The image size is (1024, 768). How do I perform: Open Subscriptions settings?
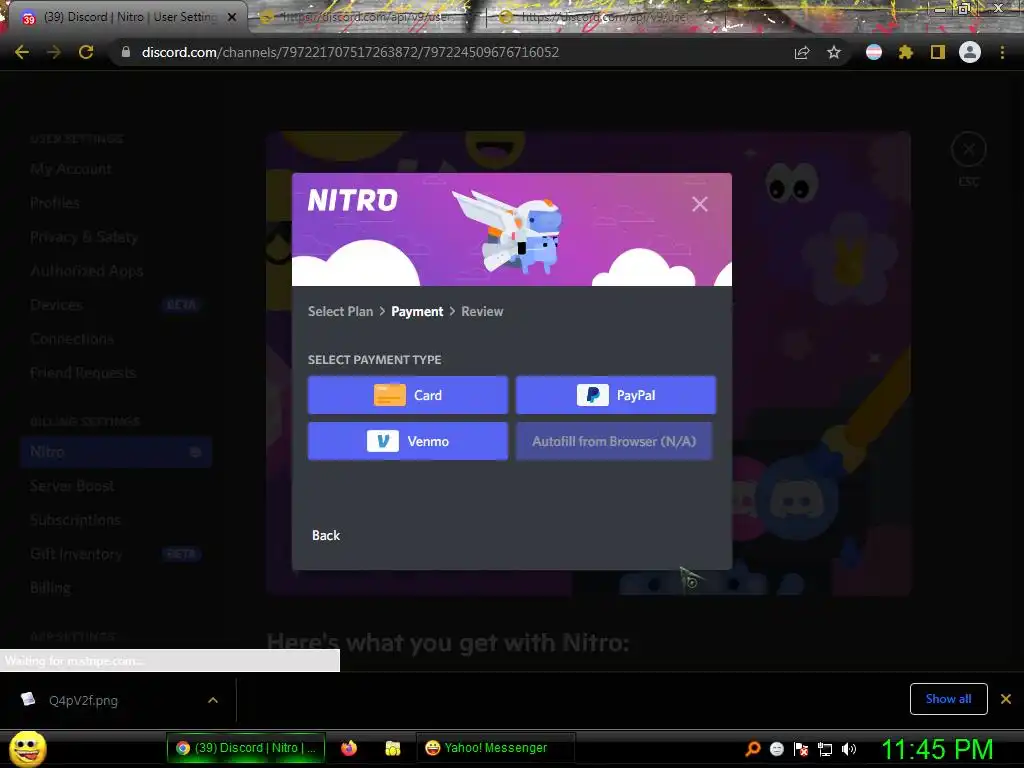pos(75,520)
